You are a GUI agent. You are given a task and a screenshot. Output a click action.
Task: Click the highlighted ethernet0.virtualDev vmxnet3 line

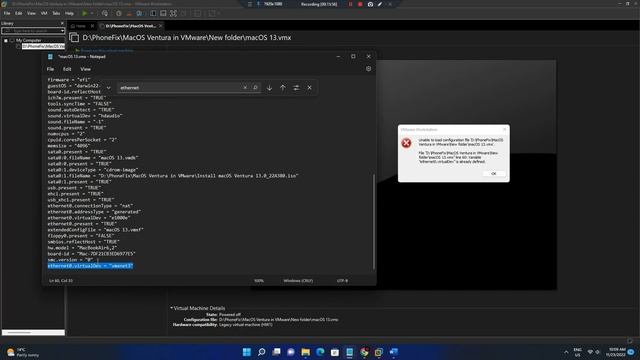tap(90, 266)
